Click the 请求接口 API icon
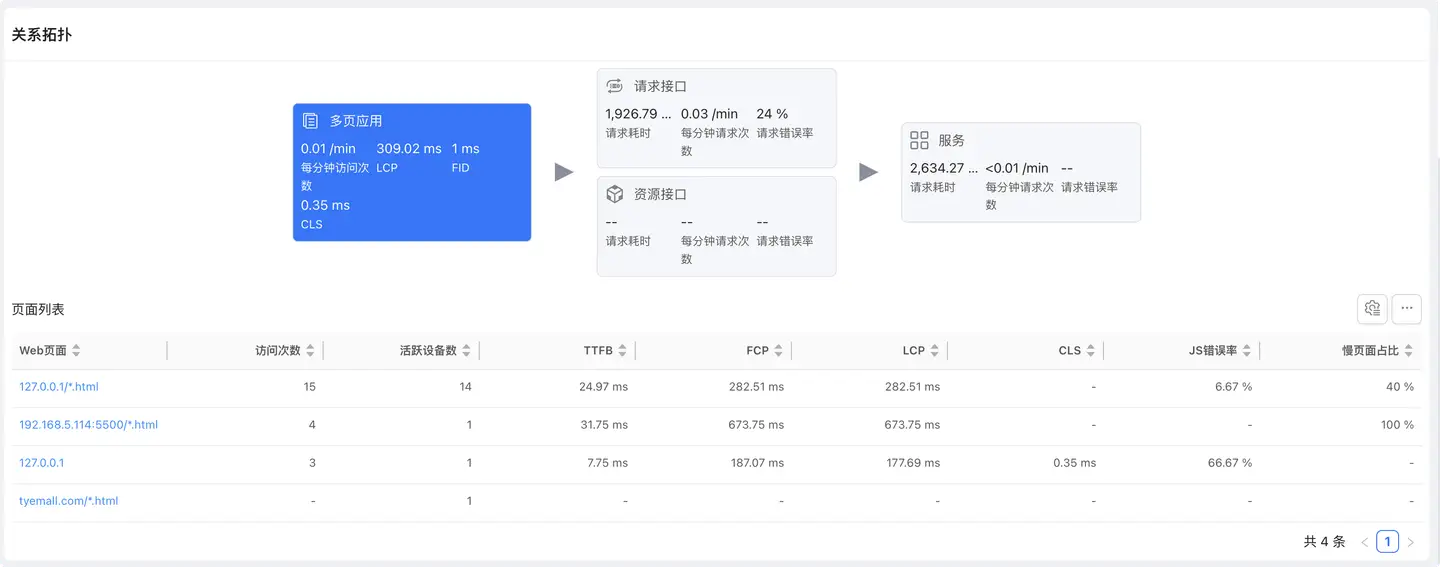The image size is (1440, 567). (615, 86)
